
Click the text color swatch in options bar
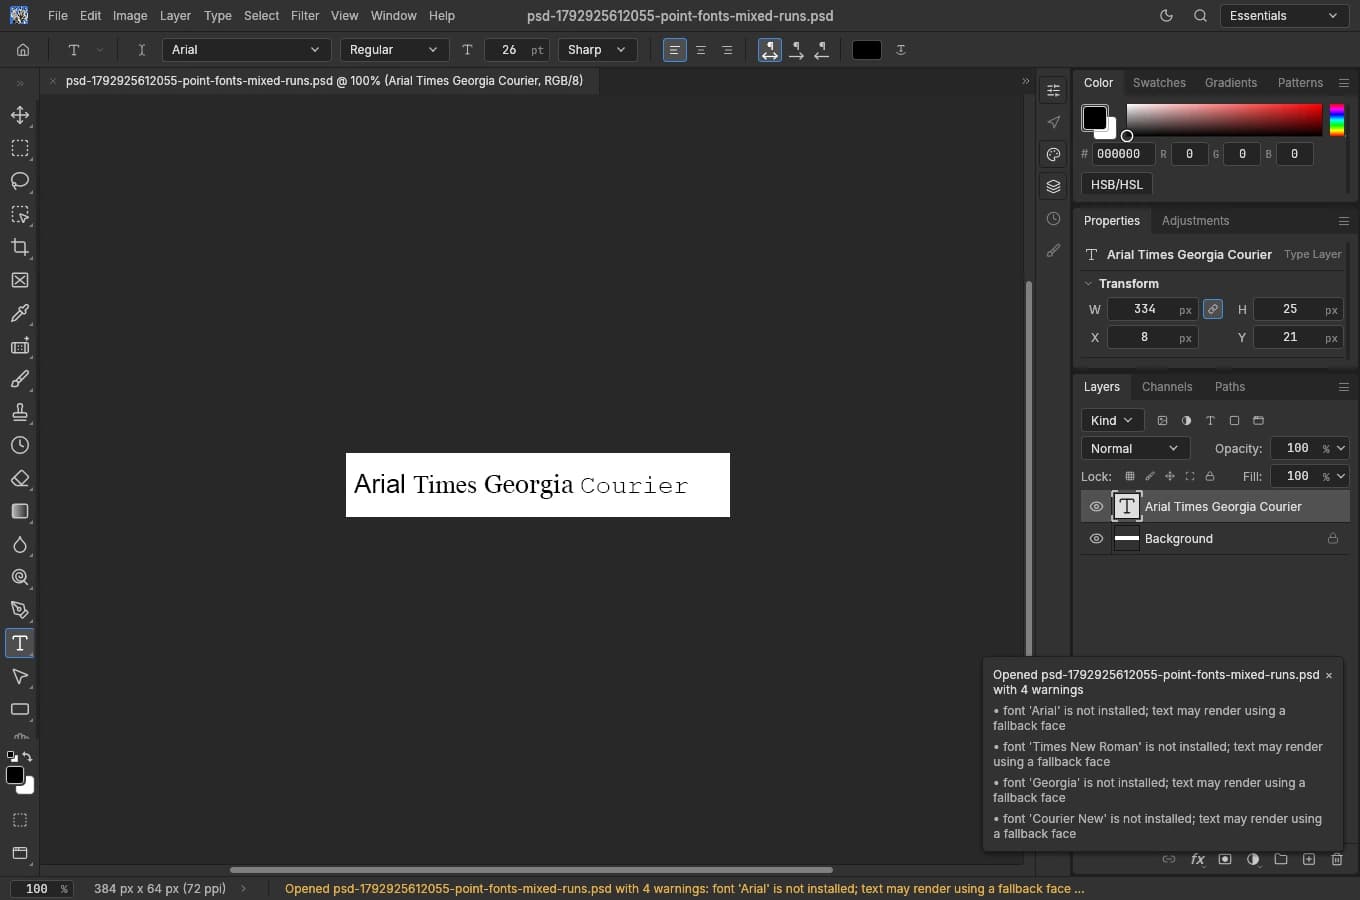pos(867,50)
